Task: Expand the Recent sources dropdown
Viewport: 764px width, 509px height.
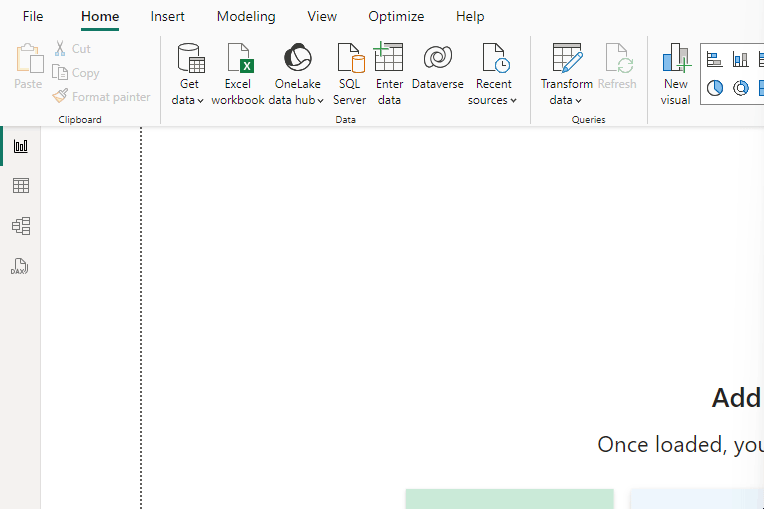Action: 513,101
